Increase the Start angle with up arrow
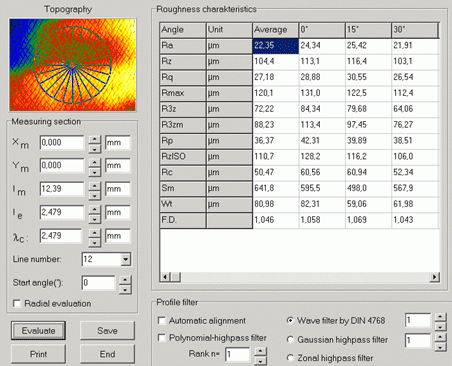The height and width of the screenshot is (366, 452). tap(125, 280)
